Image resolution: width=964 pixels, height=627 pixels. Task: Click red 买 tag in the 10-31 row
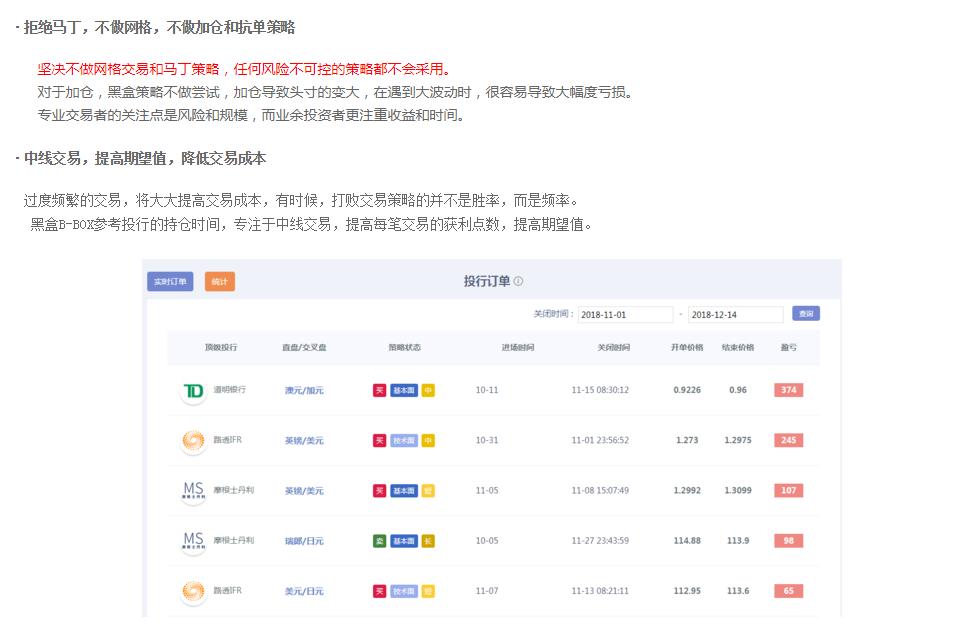click(379, 441)
